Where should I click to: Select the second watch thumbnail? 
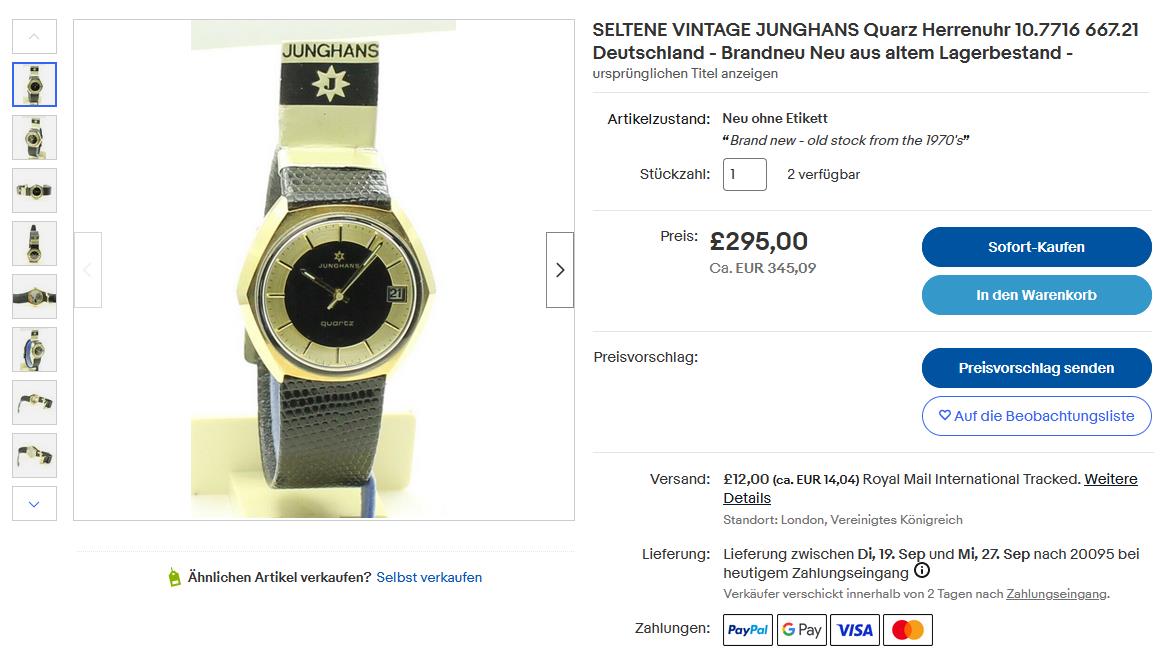click(34, 137)
